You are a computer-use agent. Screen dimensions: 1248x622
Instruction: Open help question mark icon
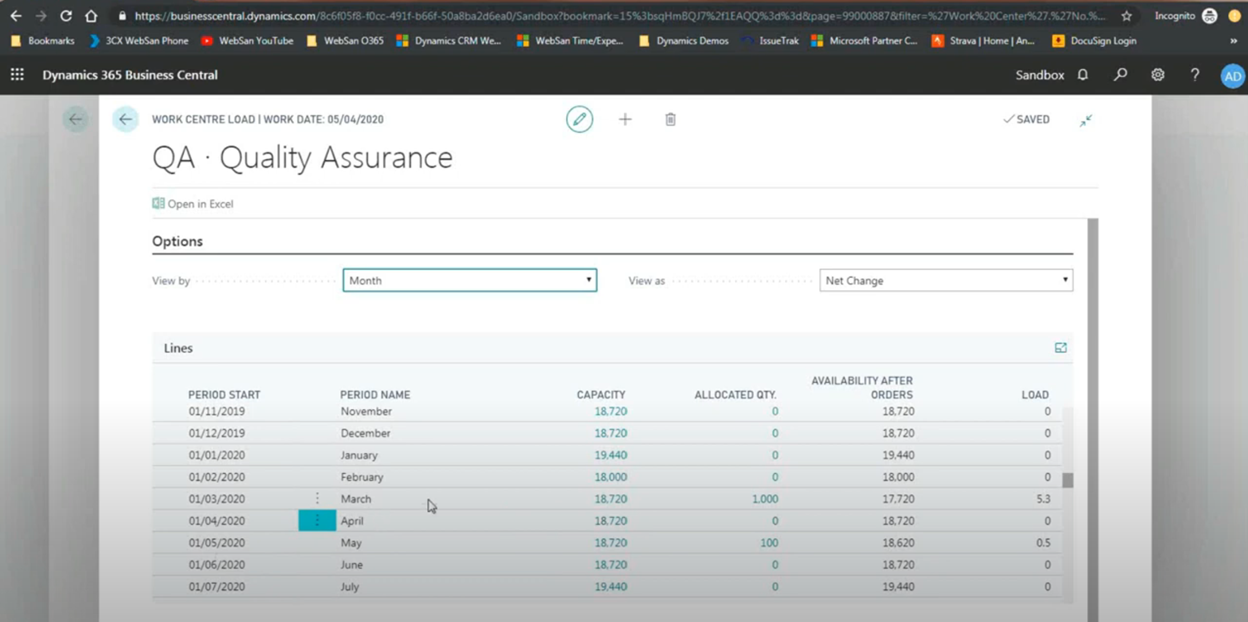point(1195,75)
